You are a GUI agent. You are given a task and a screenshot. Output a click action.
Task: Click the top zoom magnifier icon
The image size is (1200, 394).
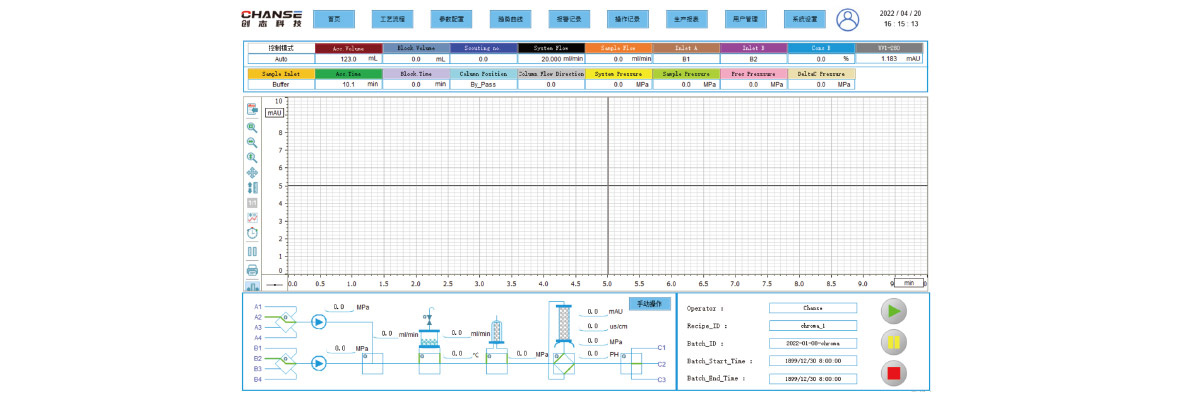tap(252, 127)
